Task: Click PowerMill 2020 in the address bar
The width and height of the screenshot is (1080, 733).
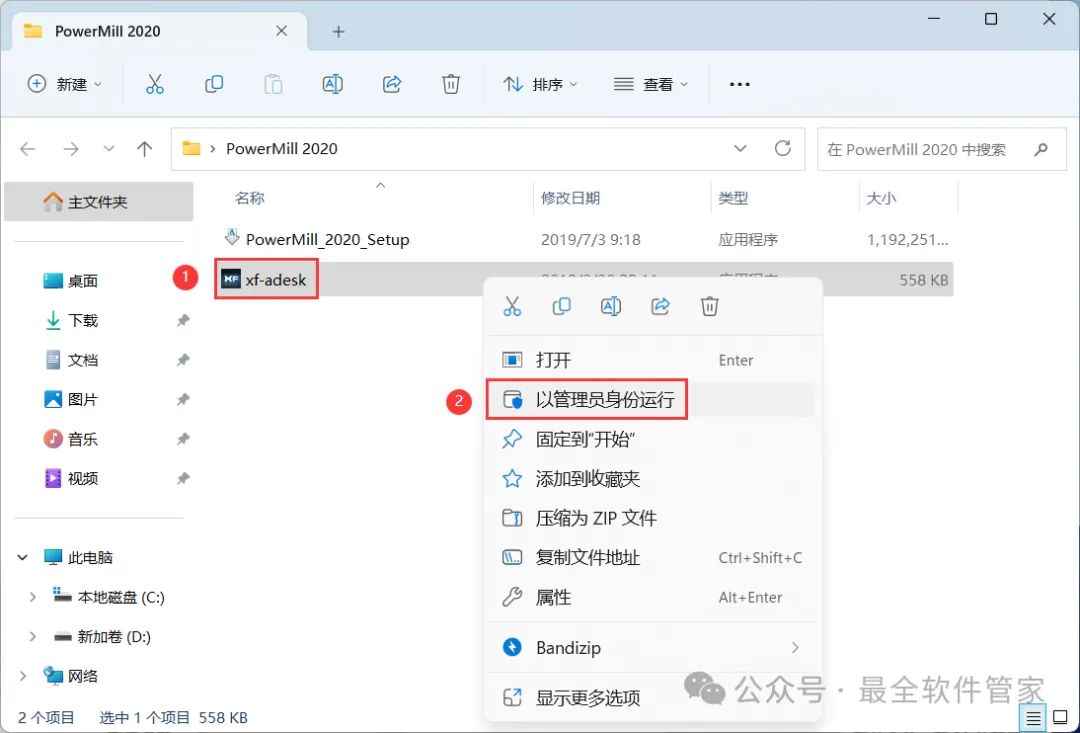Action: 282,149
